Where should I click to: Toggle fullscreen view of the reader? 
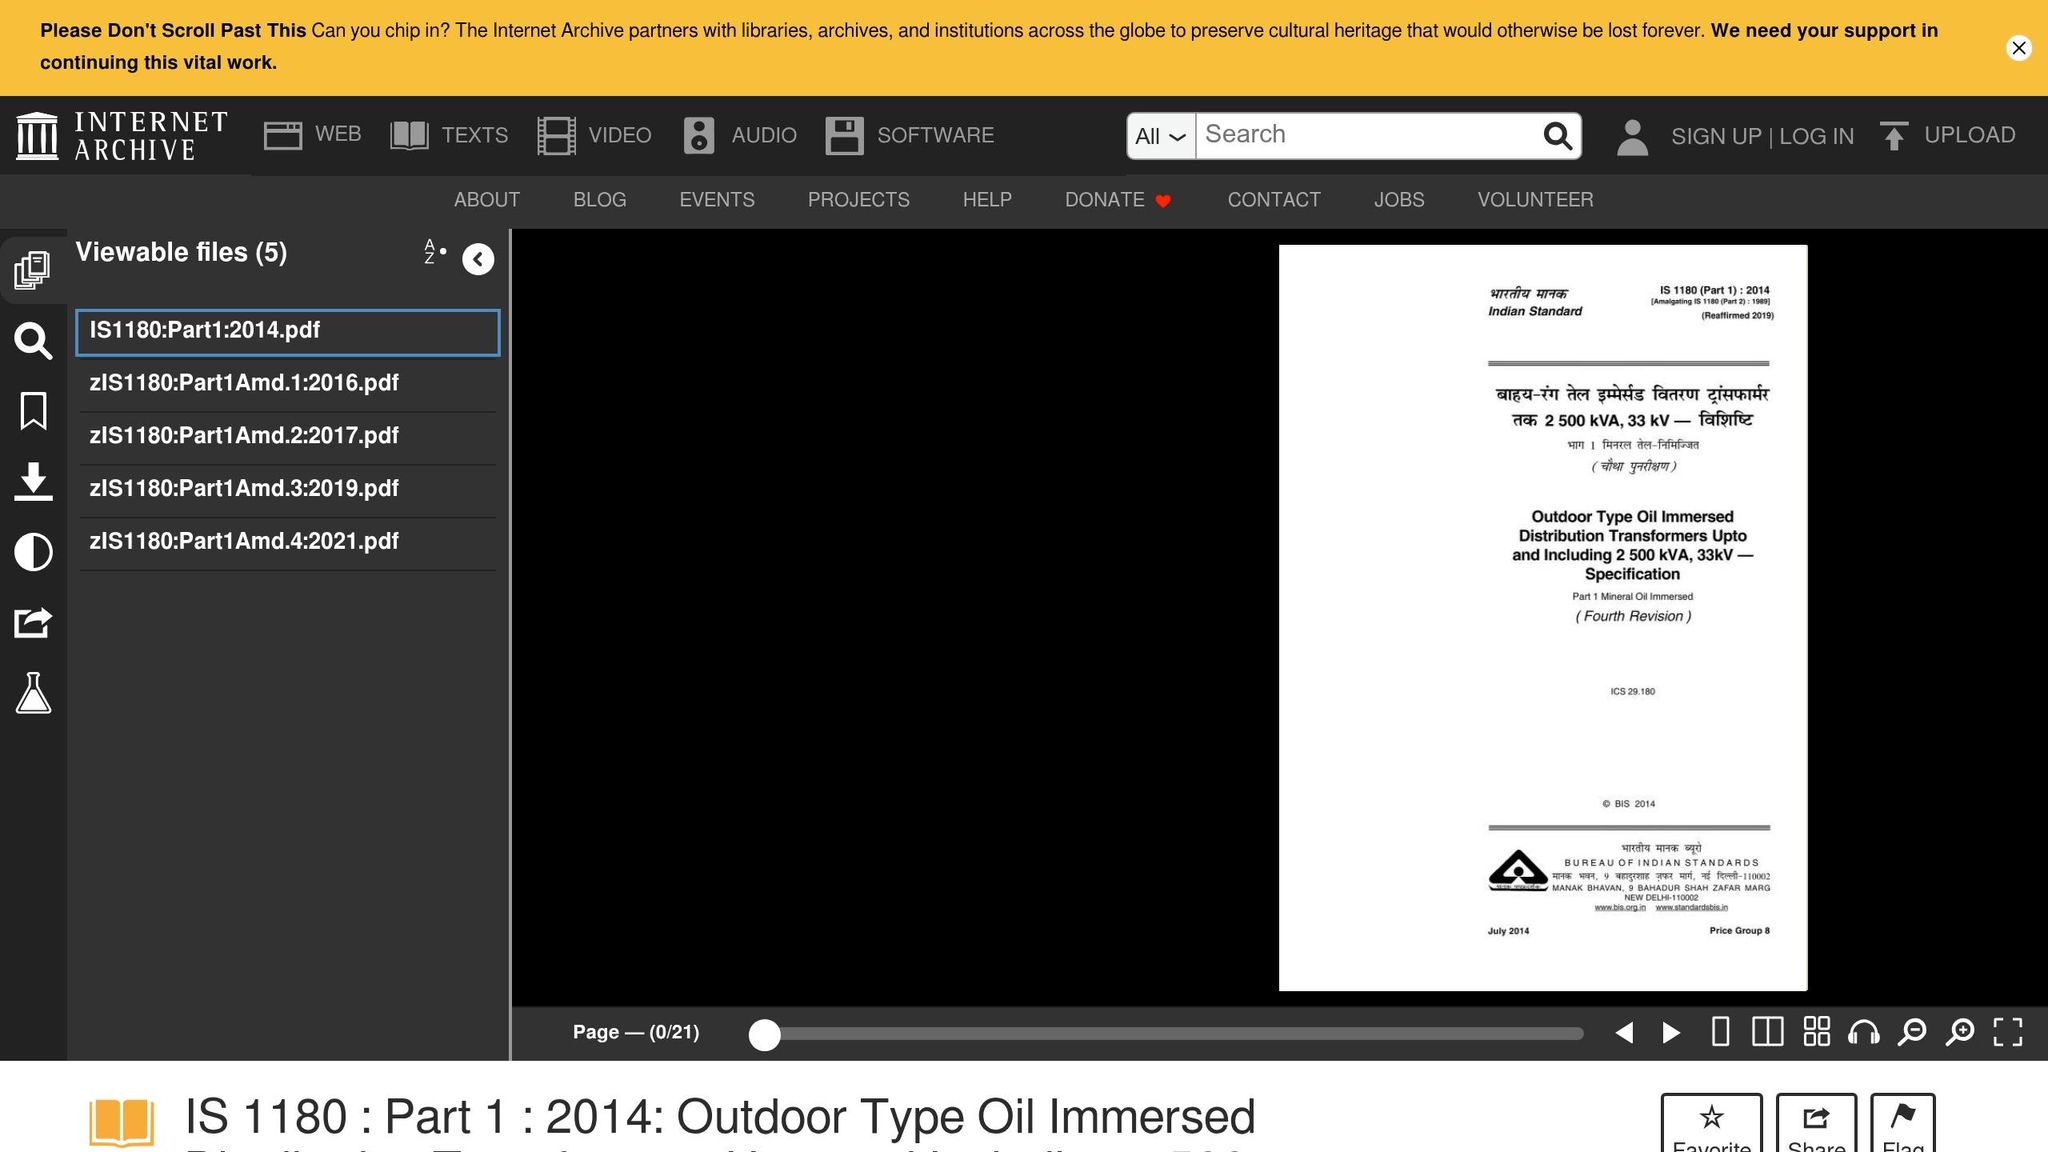point(2008,1032)
